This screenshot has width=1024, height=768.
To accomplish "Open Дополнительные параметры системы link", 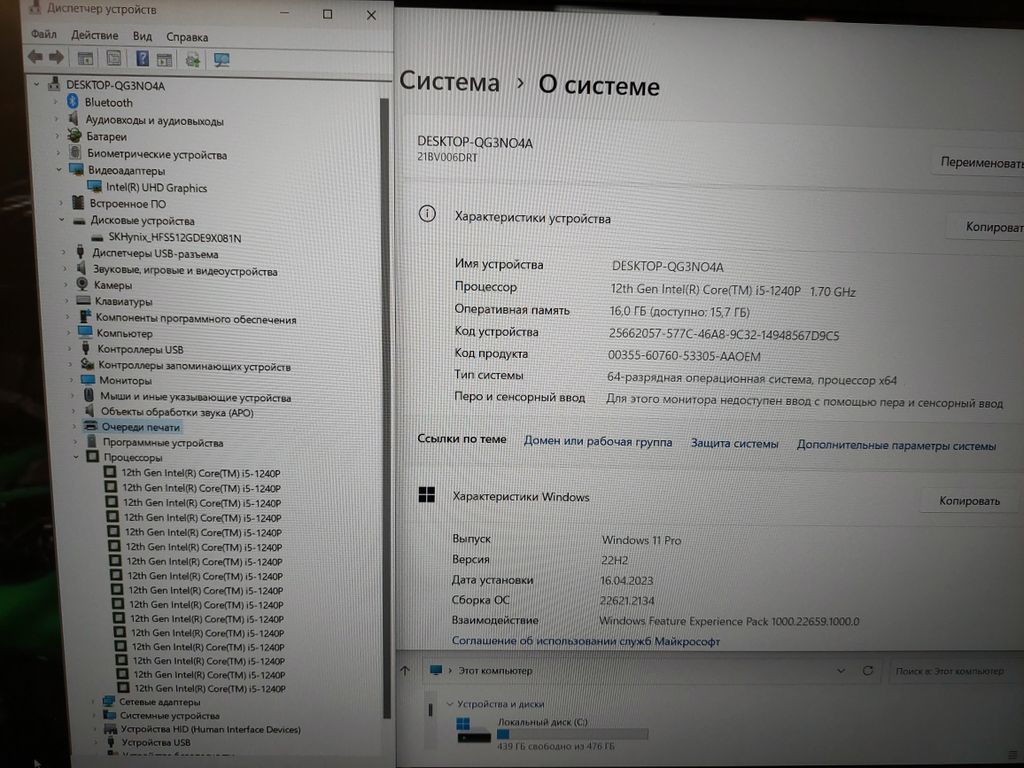I will click(x=896, y=445).
